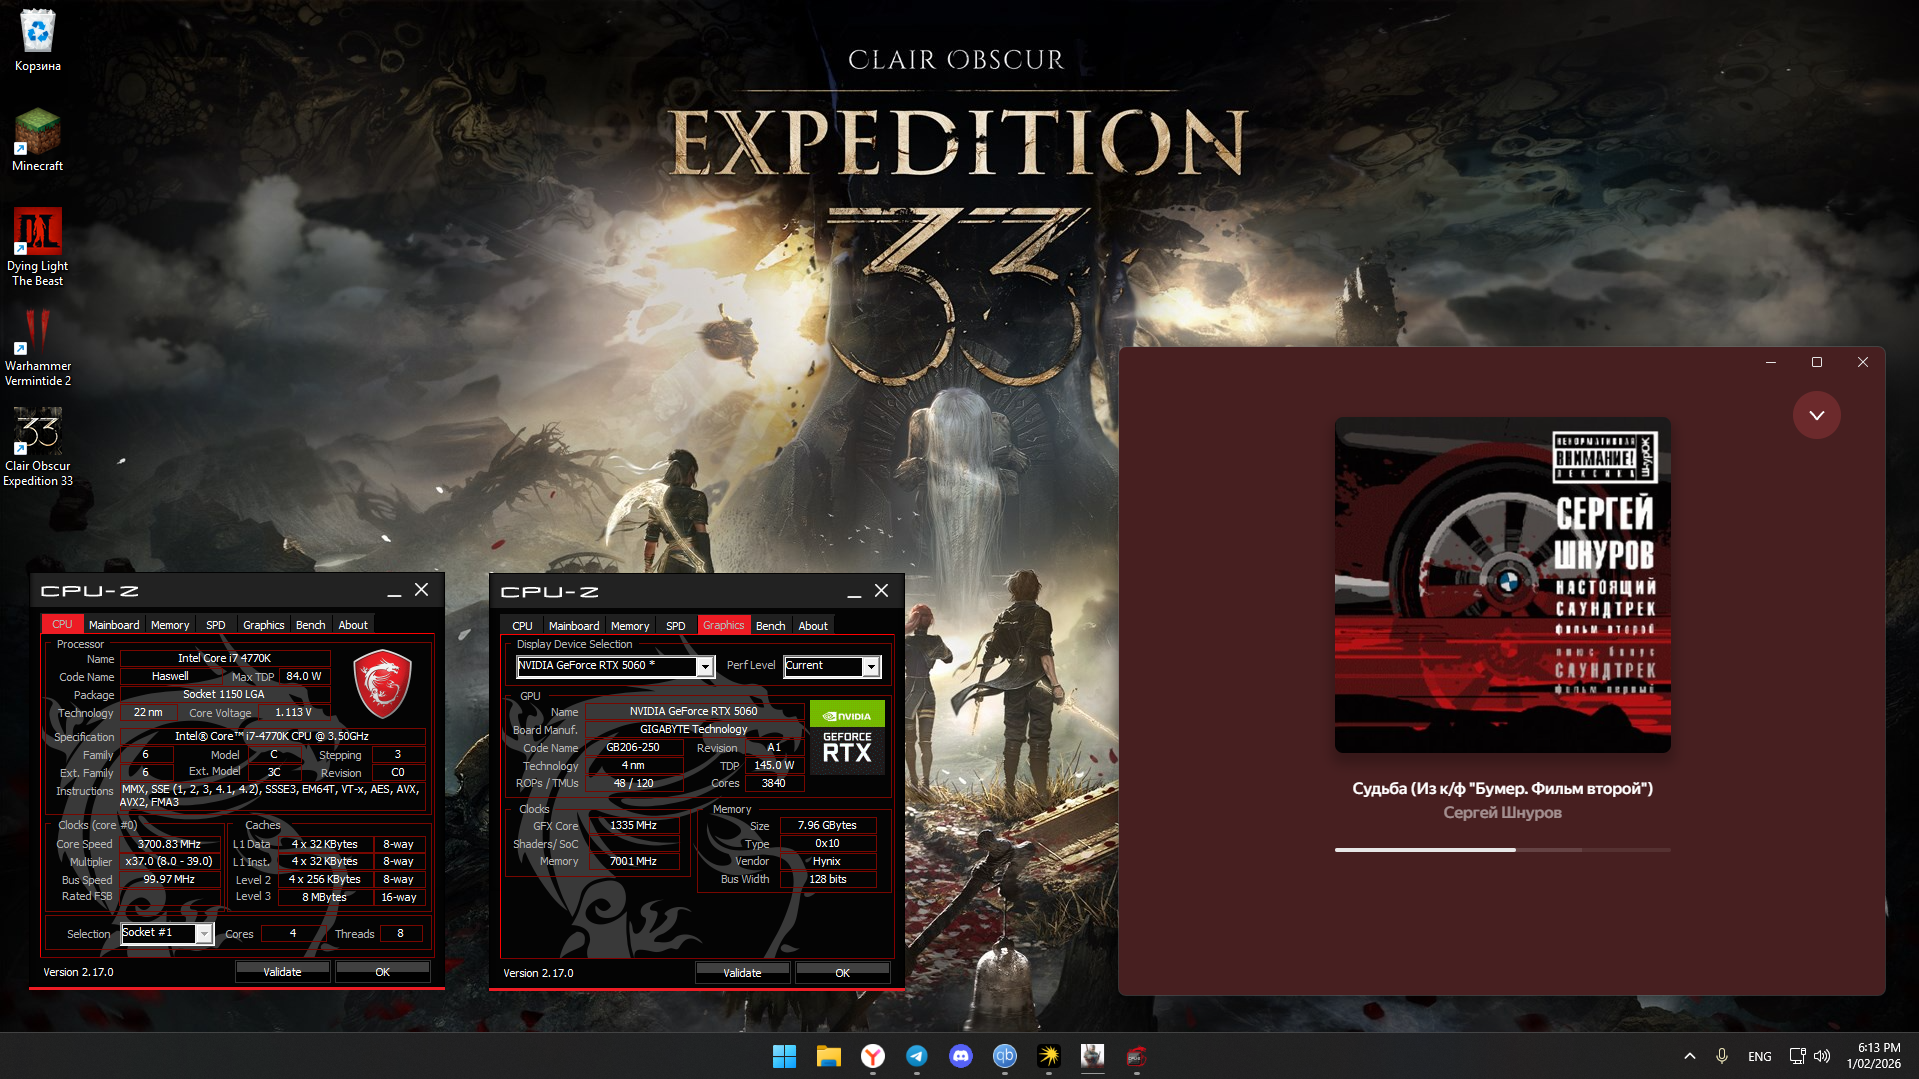The height and width of the screenshot is (1079, 1919).
Task: Click the Windows Start button
Action: pos(784,1056)
